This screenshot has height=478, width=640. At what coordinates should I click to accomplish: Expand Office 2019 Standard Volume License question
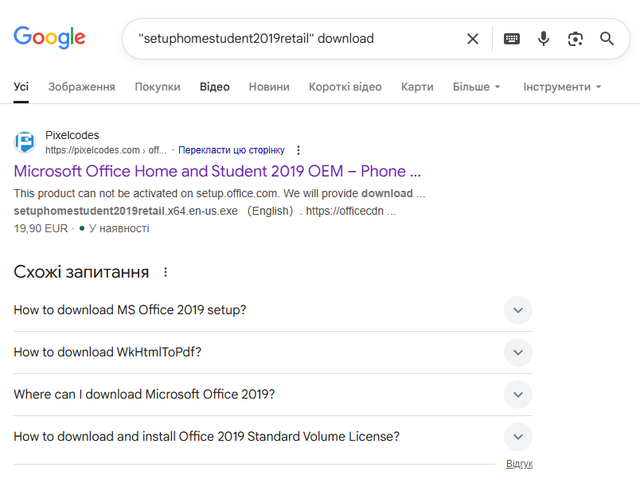(517, 436)
